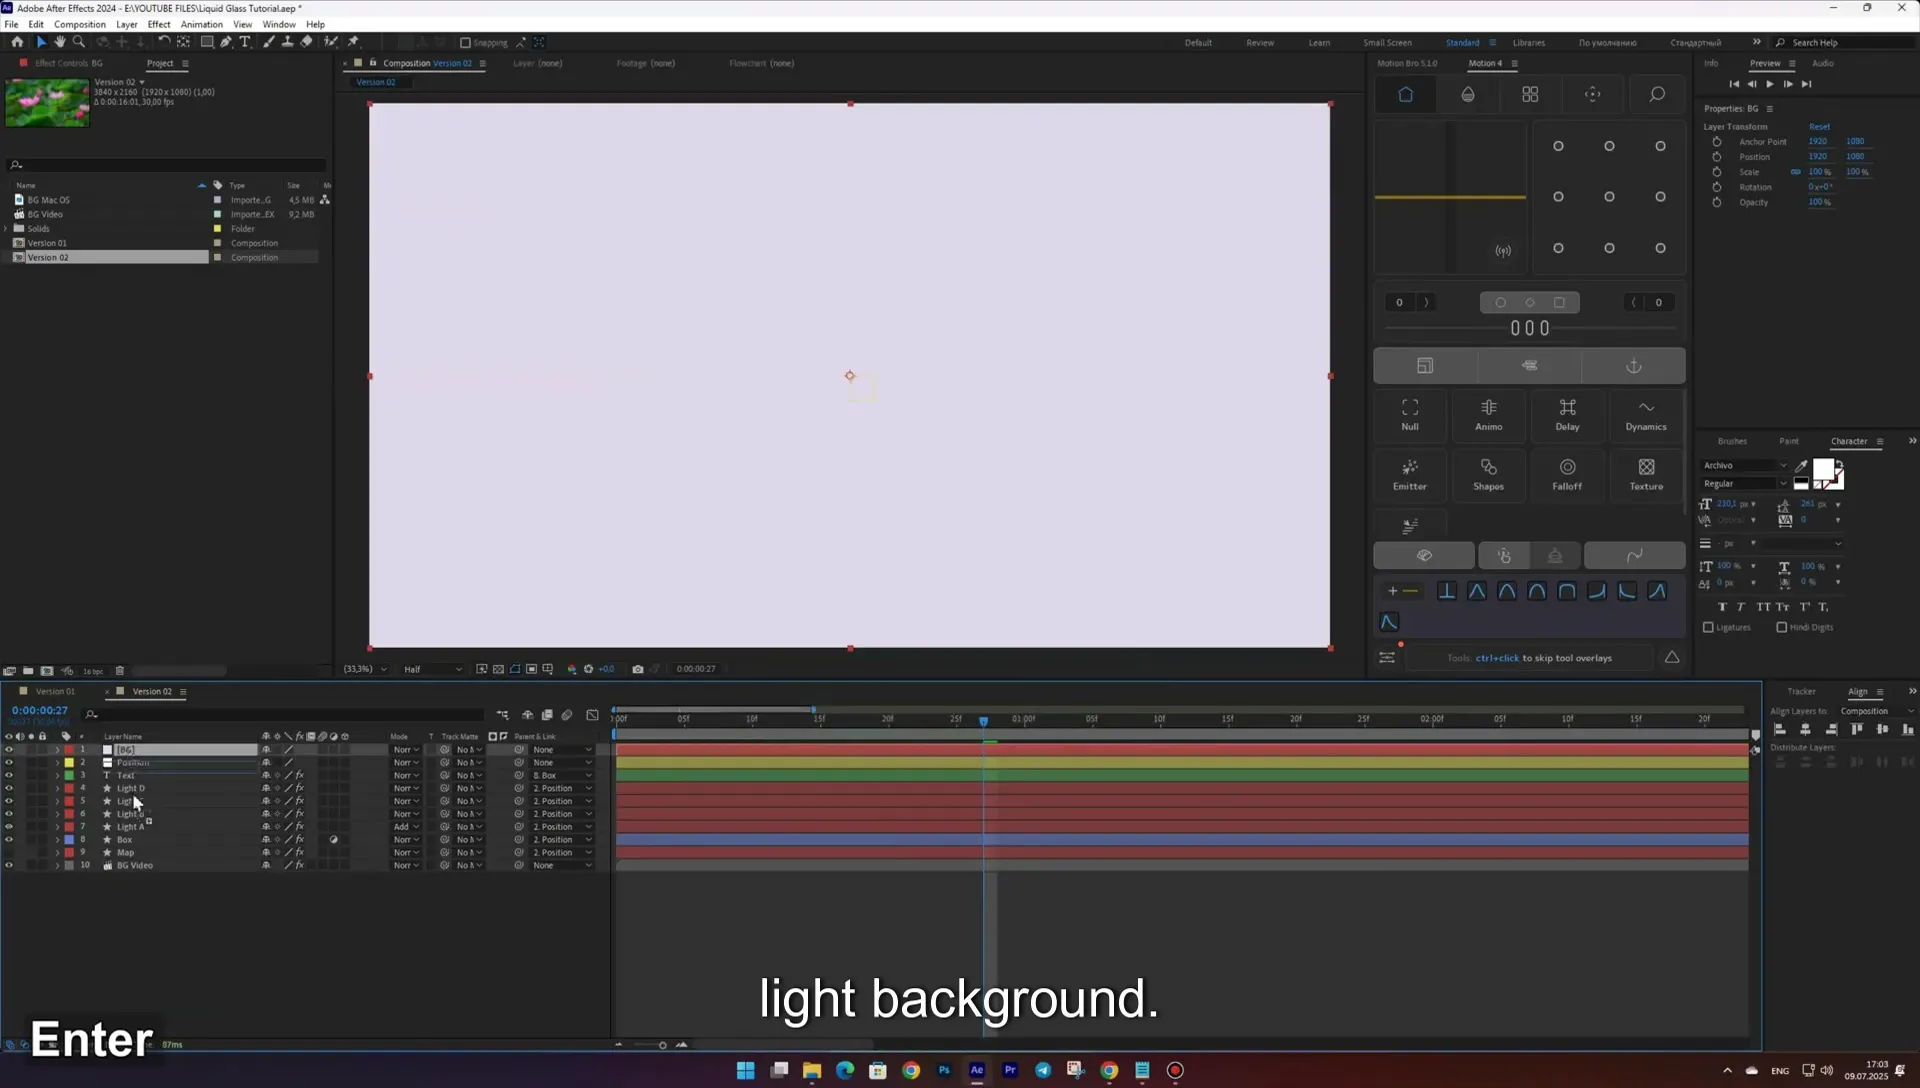Click the timeline zoom slider handle
This screenshot has height=1088, width=1920.
coord(662,1045)
